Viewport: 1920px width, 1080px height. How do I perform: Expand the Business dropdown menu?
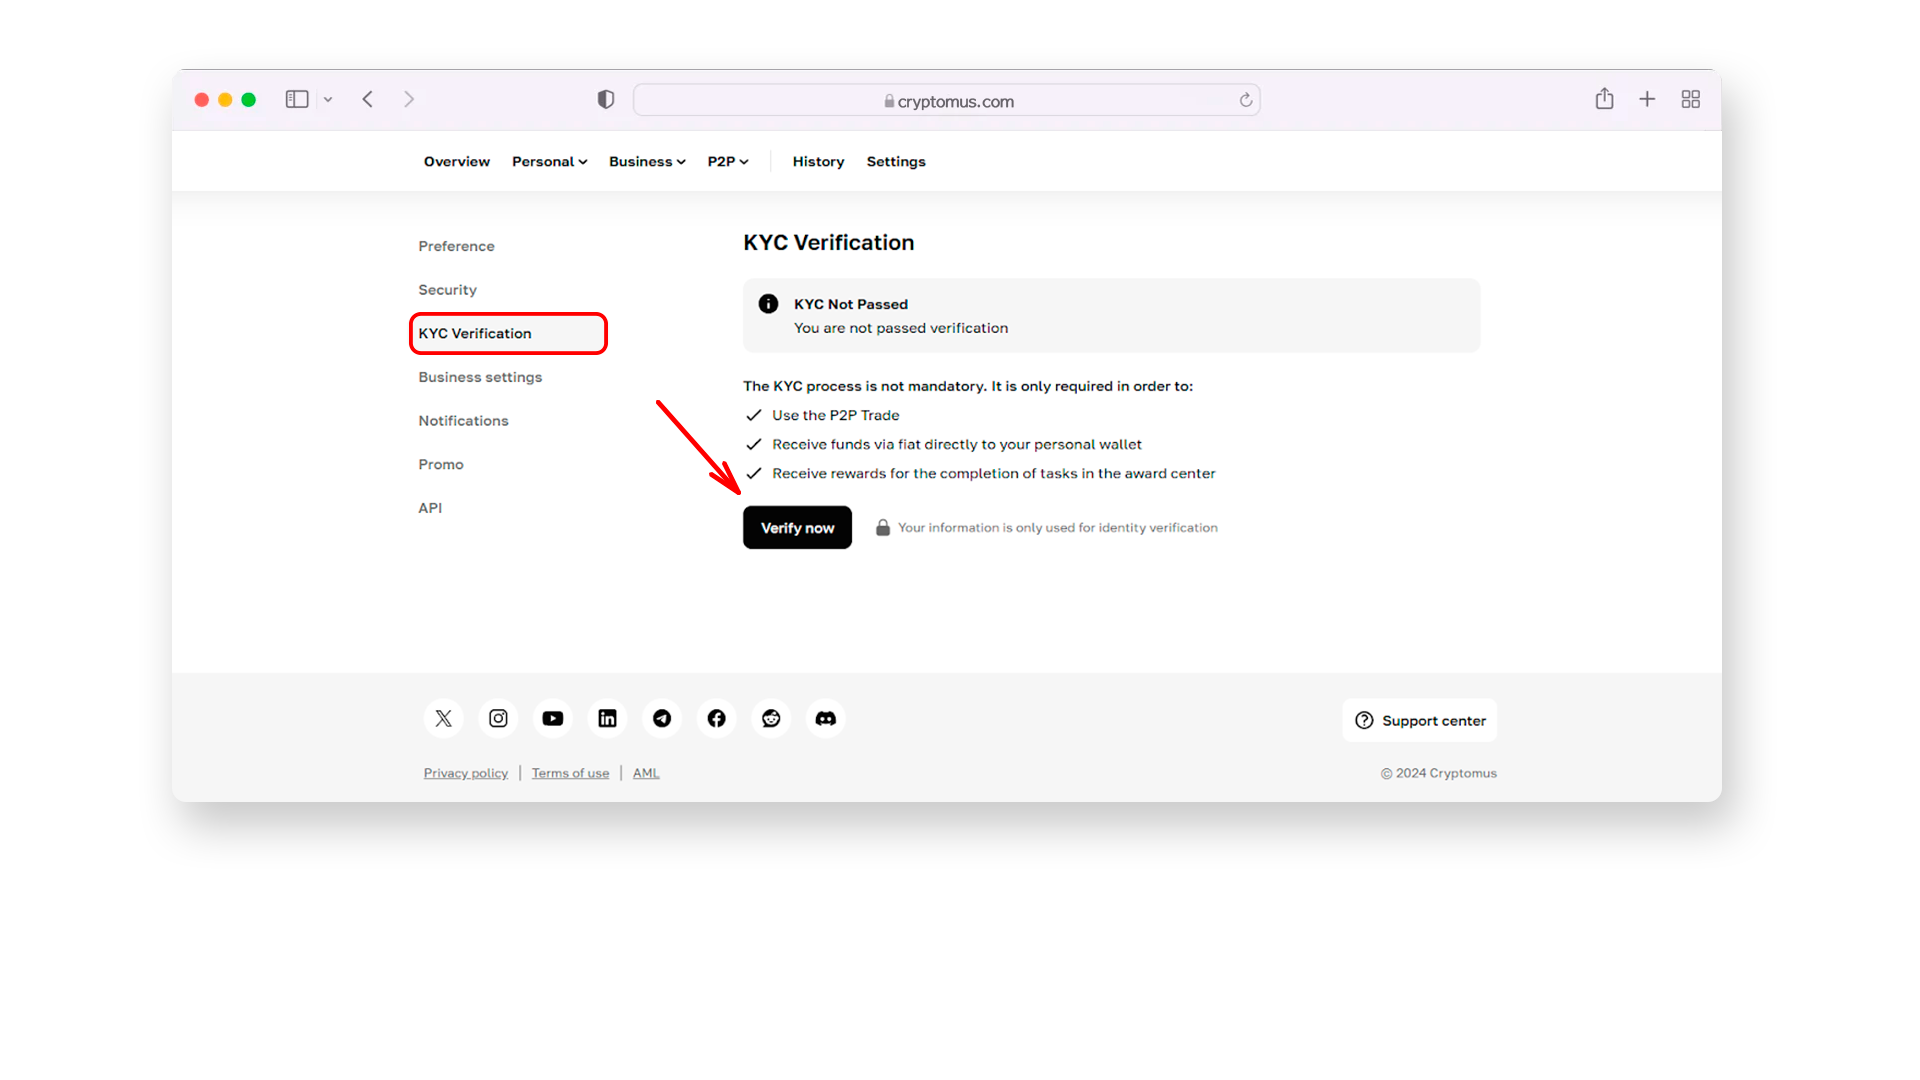[x=646, y=161]
